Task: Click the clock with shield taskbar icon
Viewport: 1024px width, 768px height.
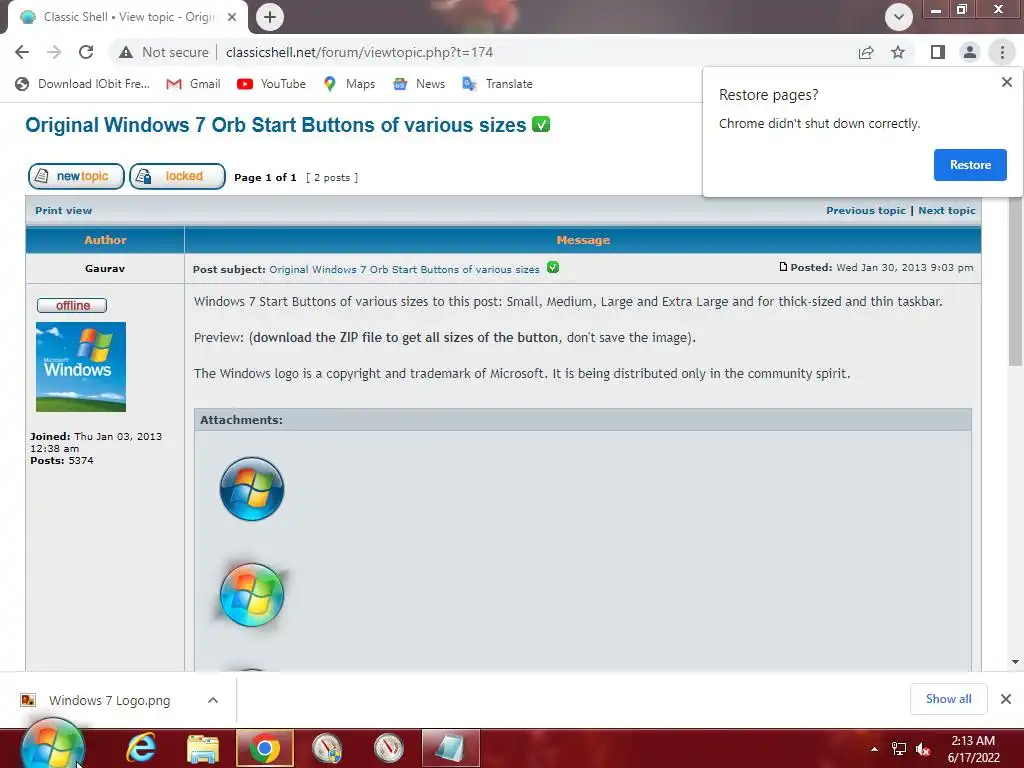Action: click(x=327, y=748)
